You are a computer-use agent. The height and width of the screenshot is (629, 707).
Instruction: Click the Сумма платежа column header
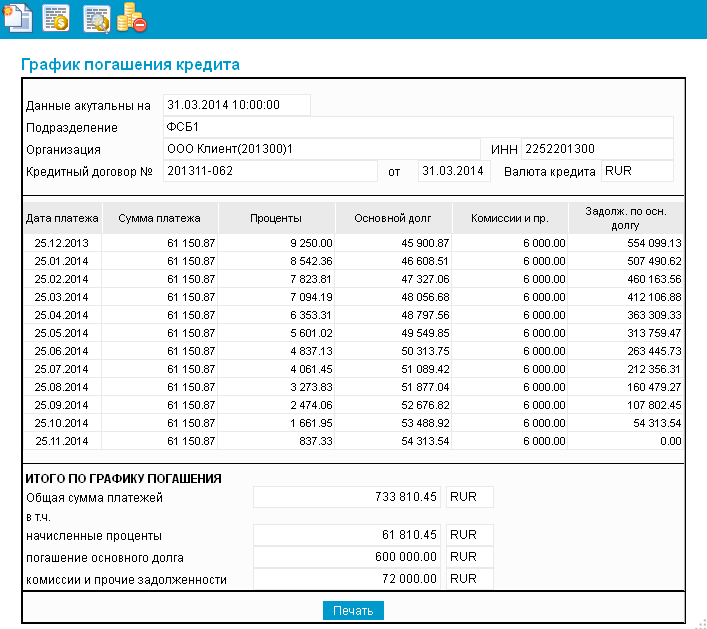pyautogui.click(x=159, y=218)
